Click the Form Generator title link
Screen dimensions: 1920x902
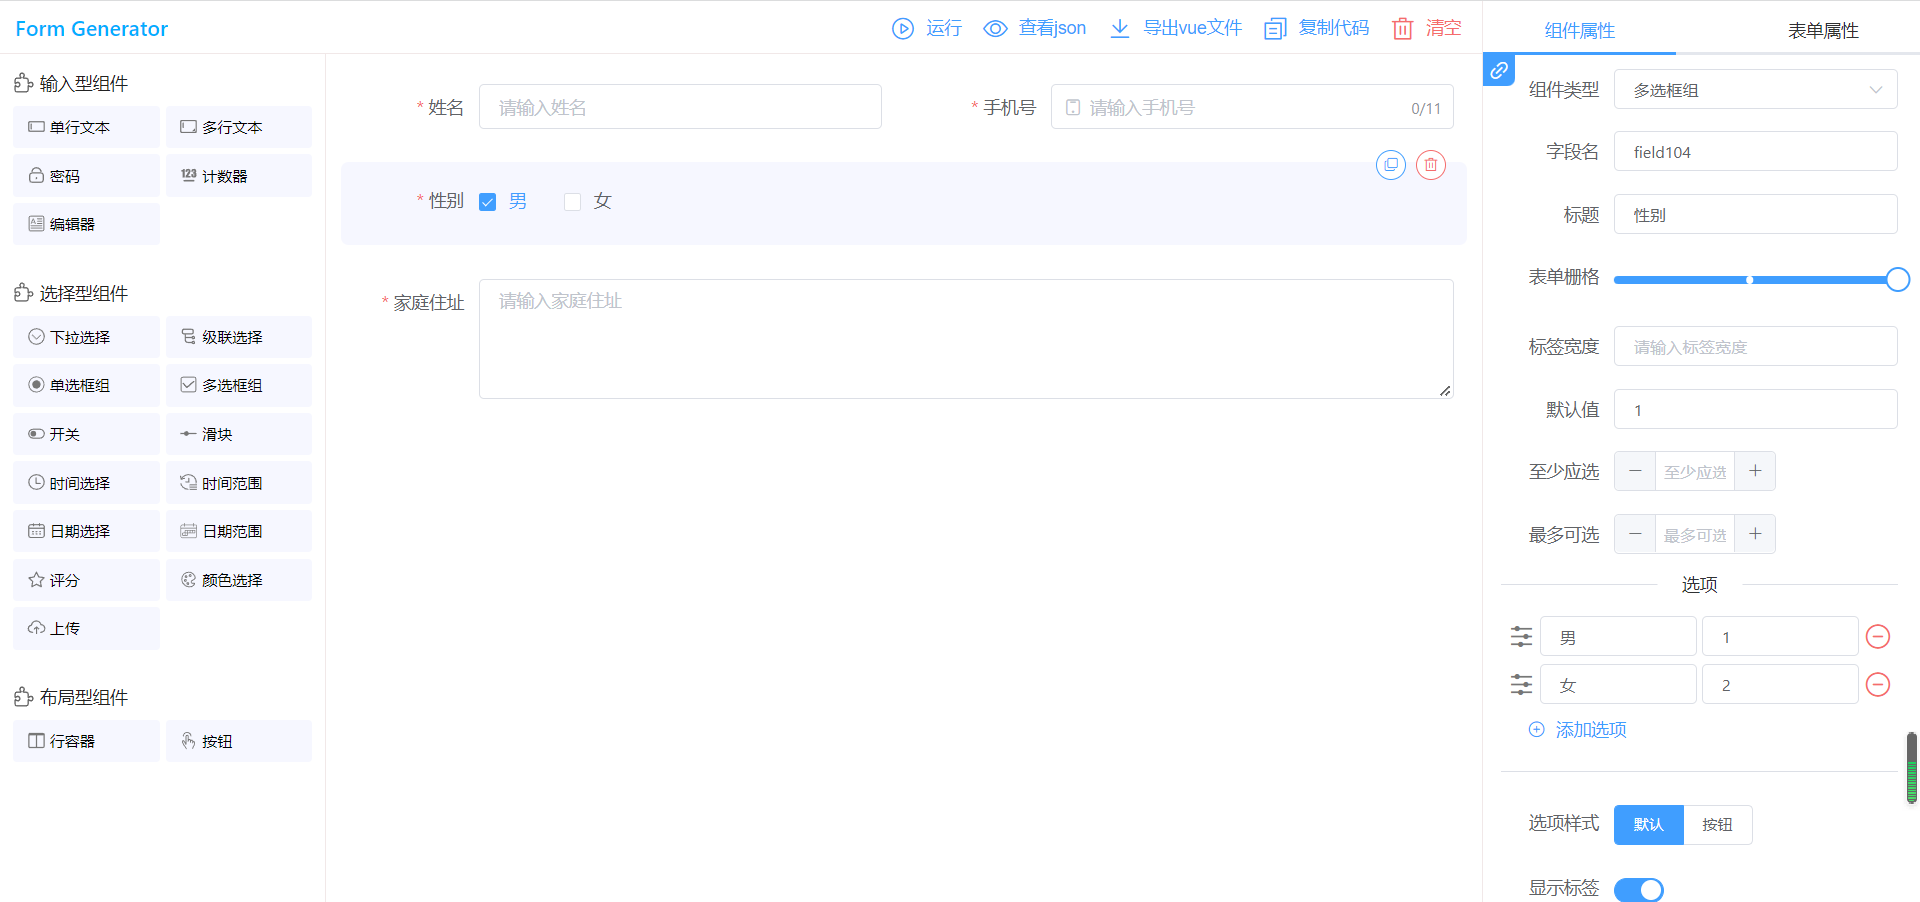point(92,29)
